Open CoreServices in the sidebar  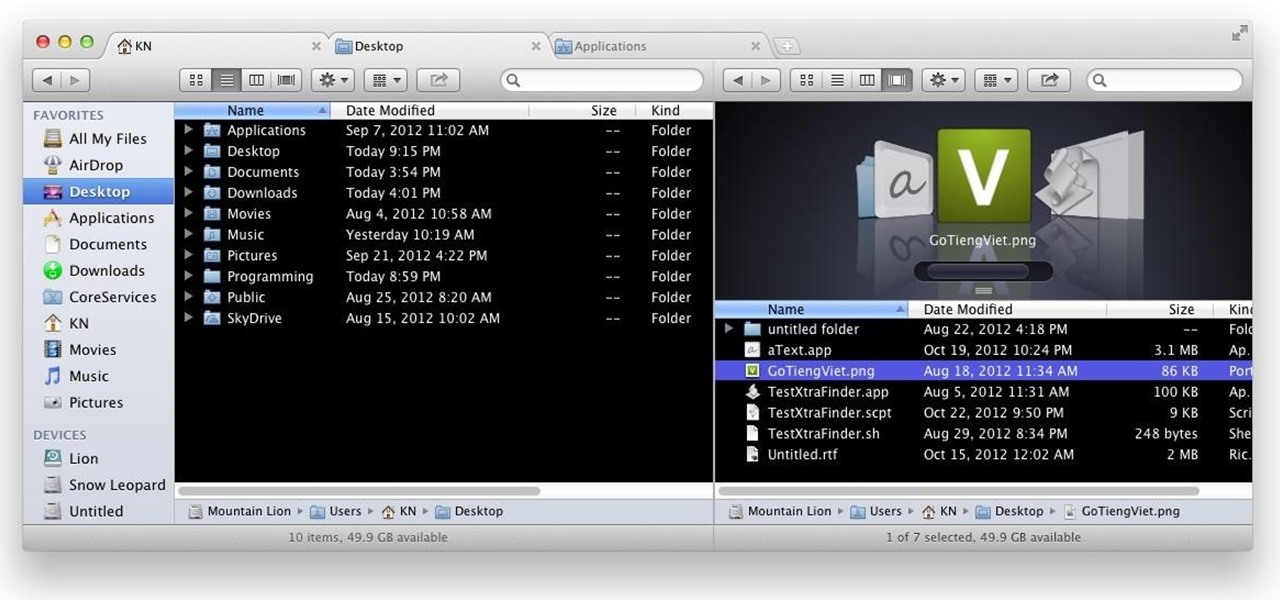[99, 297]
